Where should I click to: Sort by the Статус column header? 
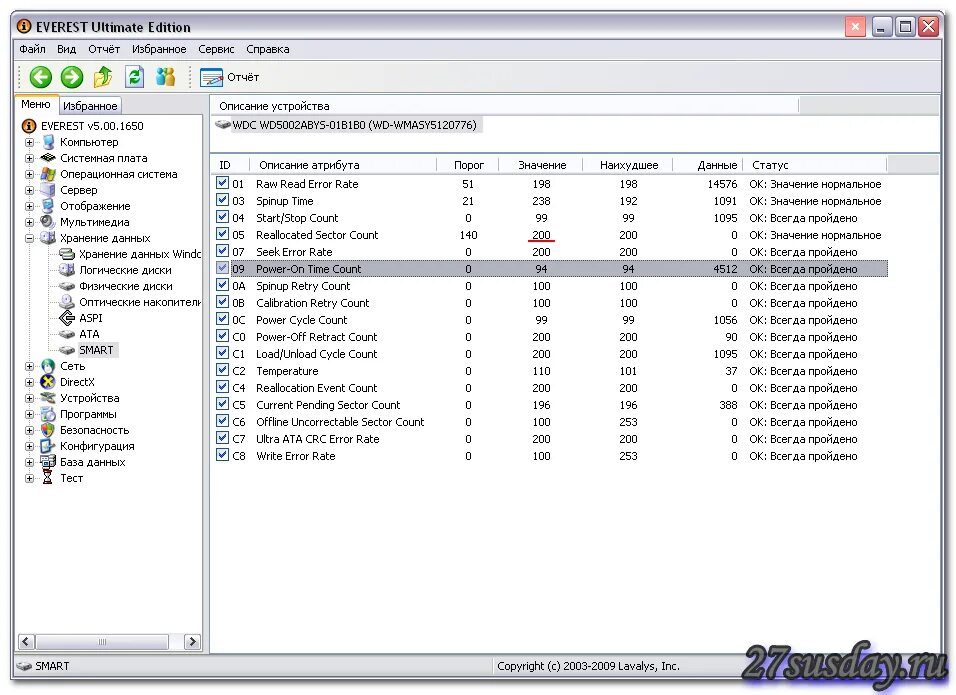815,165
